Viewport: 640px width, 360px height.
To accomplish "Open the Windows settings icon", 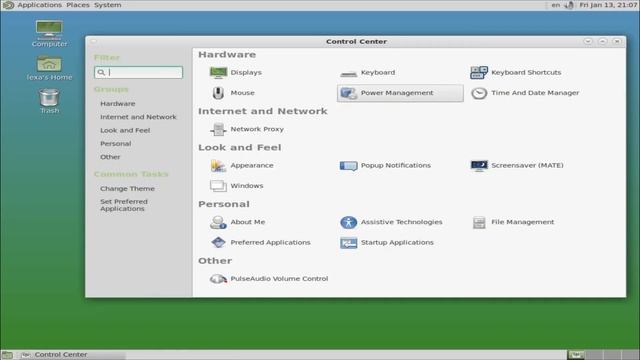I will 218,186.
